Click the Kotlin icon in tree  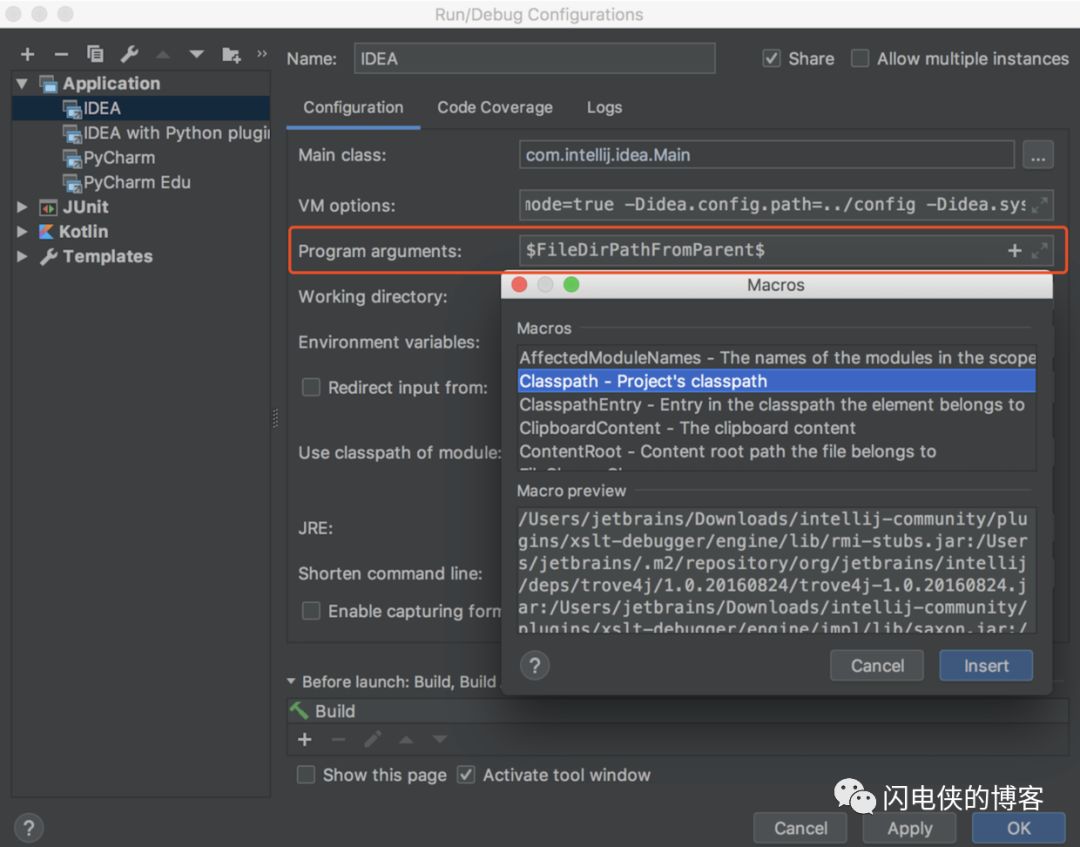(46, 232)
